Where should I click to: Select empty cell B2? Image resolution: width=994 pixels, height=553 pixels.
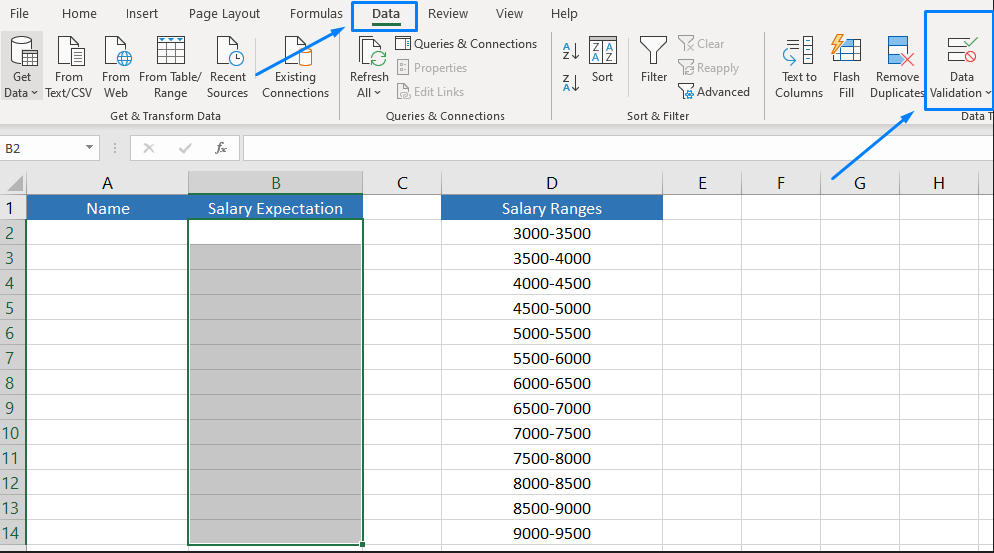[276, 233]
